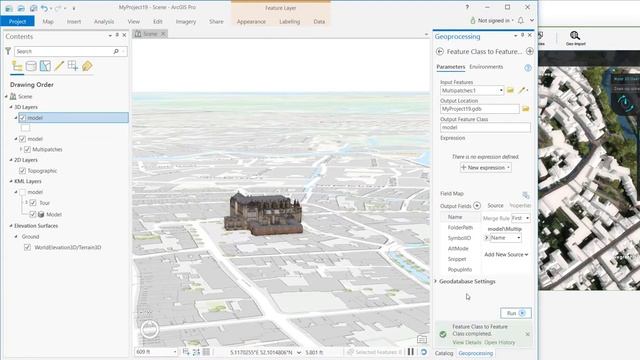Click the Output Feature Class text field
Screen dimensions: 640x360
click(485, 127)
